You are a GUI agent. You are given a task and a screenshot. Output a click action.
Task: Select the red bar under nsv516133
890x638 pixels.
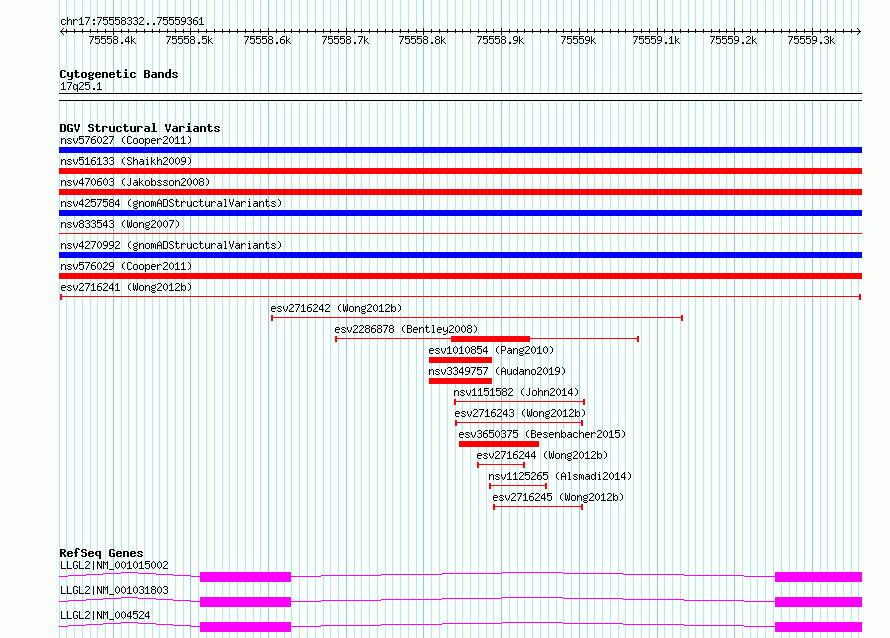coord(460,171)
